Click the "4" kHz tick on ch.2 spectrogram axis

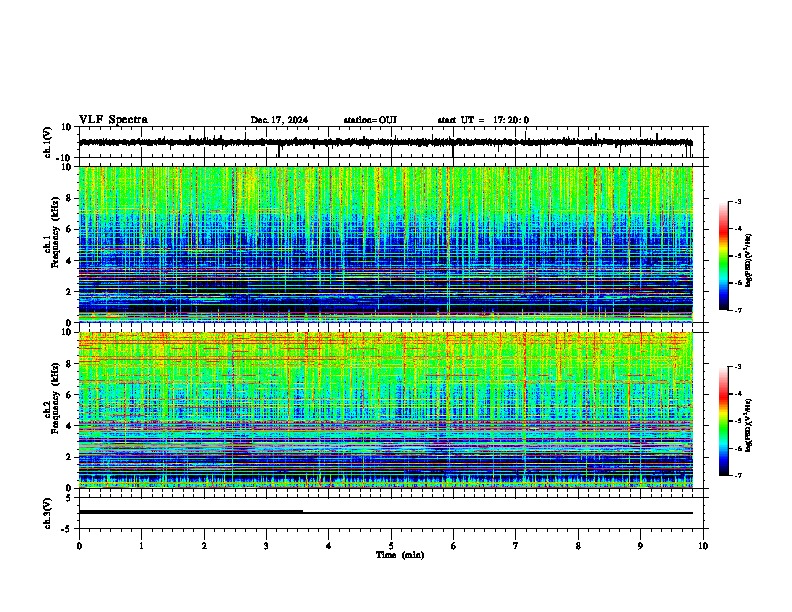click(x=70, y=426)
